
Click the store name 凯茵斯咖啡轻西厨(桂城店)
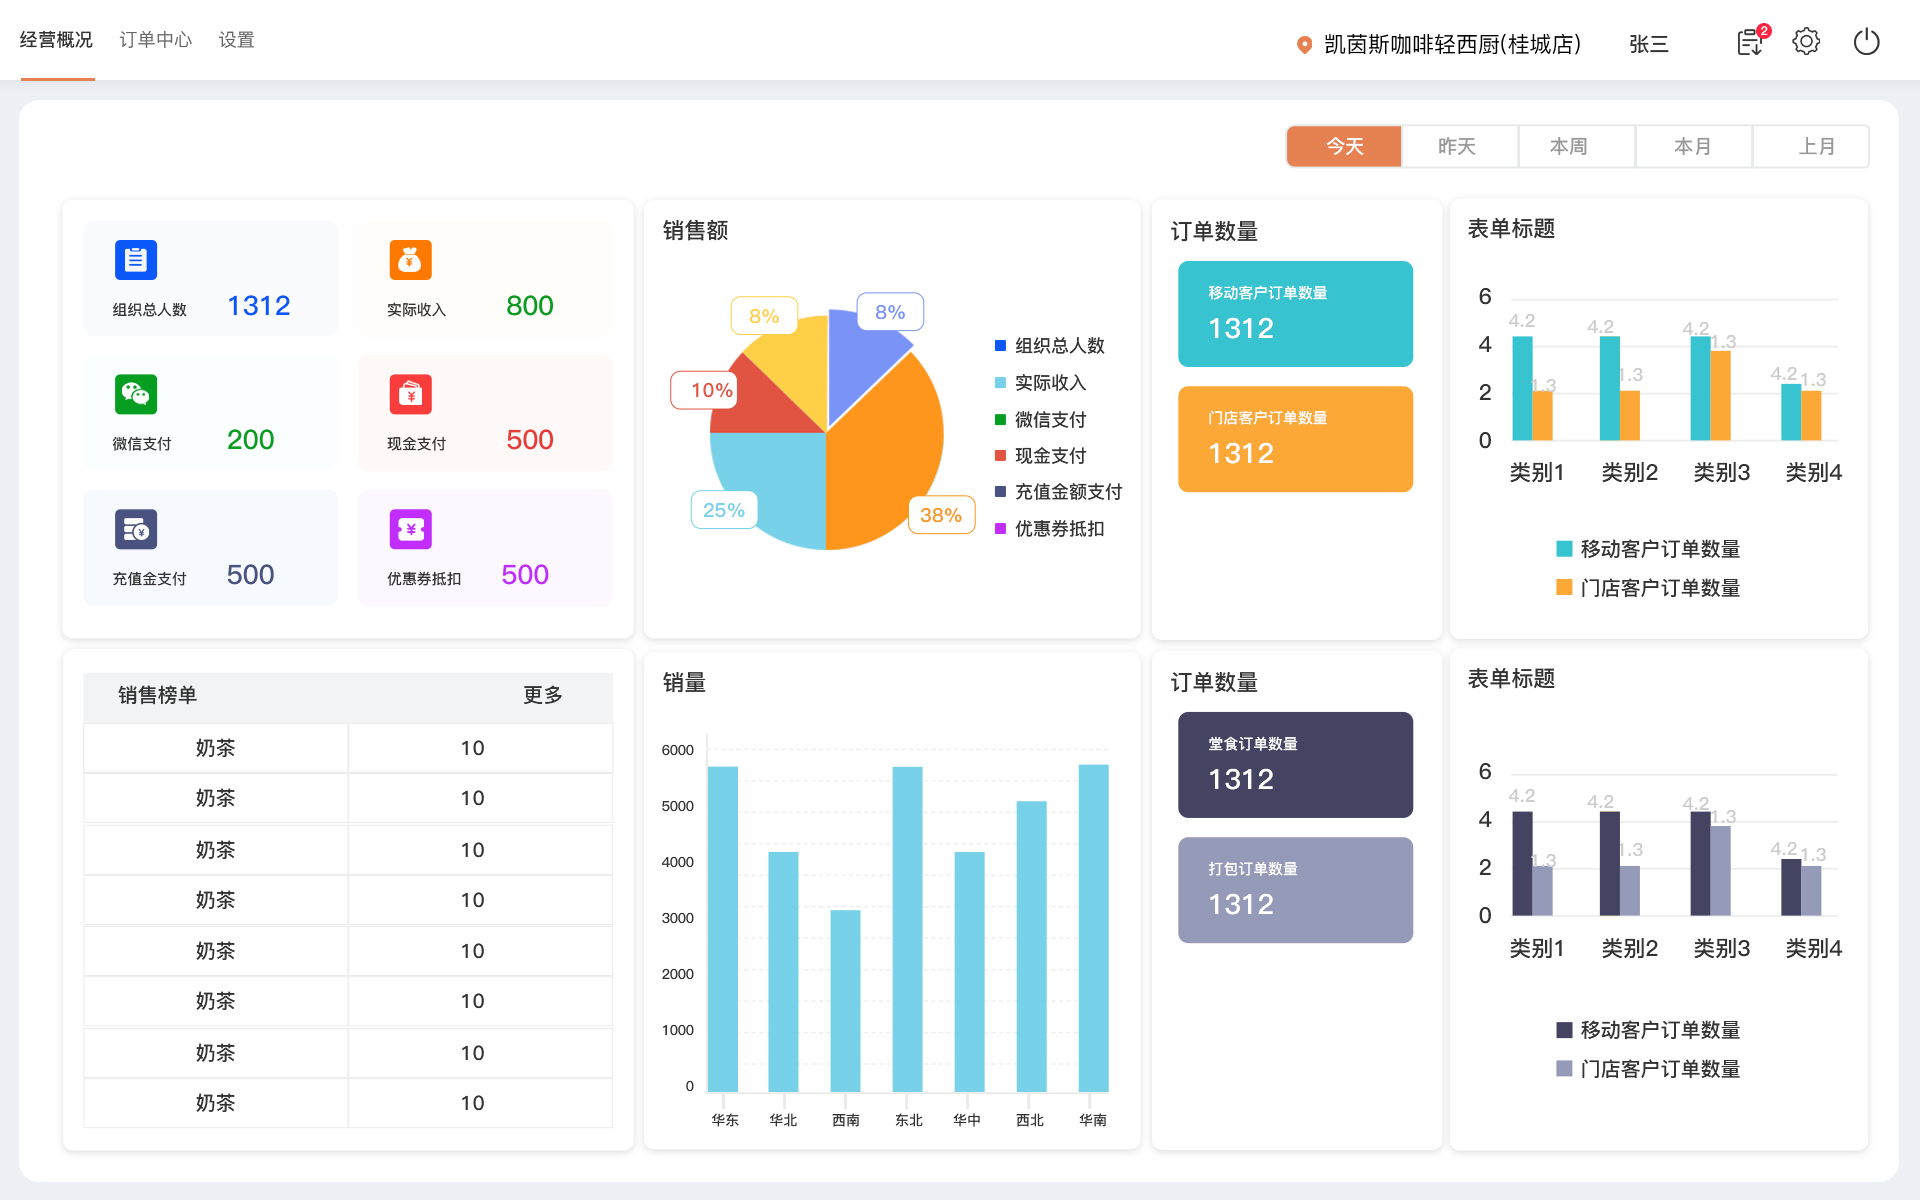tap(1452, 44)
